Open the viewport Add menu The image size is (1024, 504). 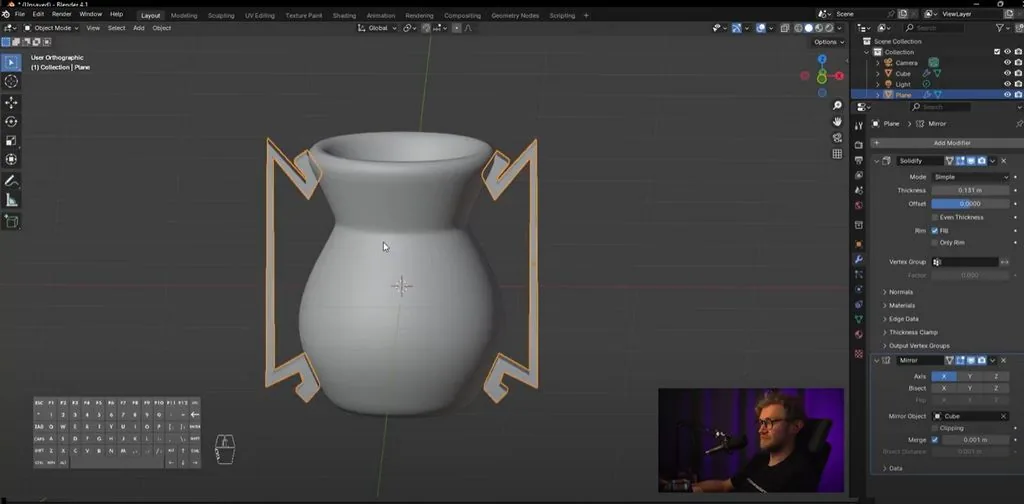coord(138,28)
